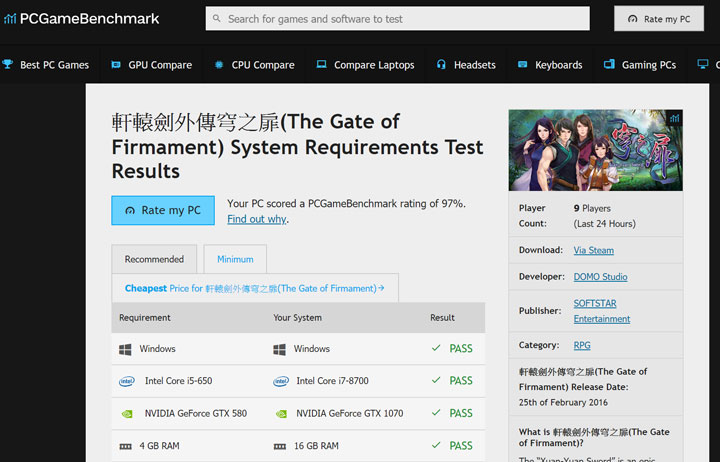This screenshot has height=462, width=720.
Task: Click the Your System column header
Action: (298, 318)
